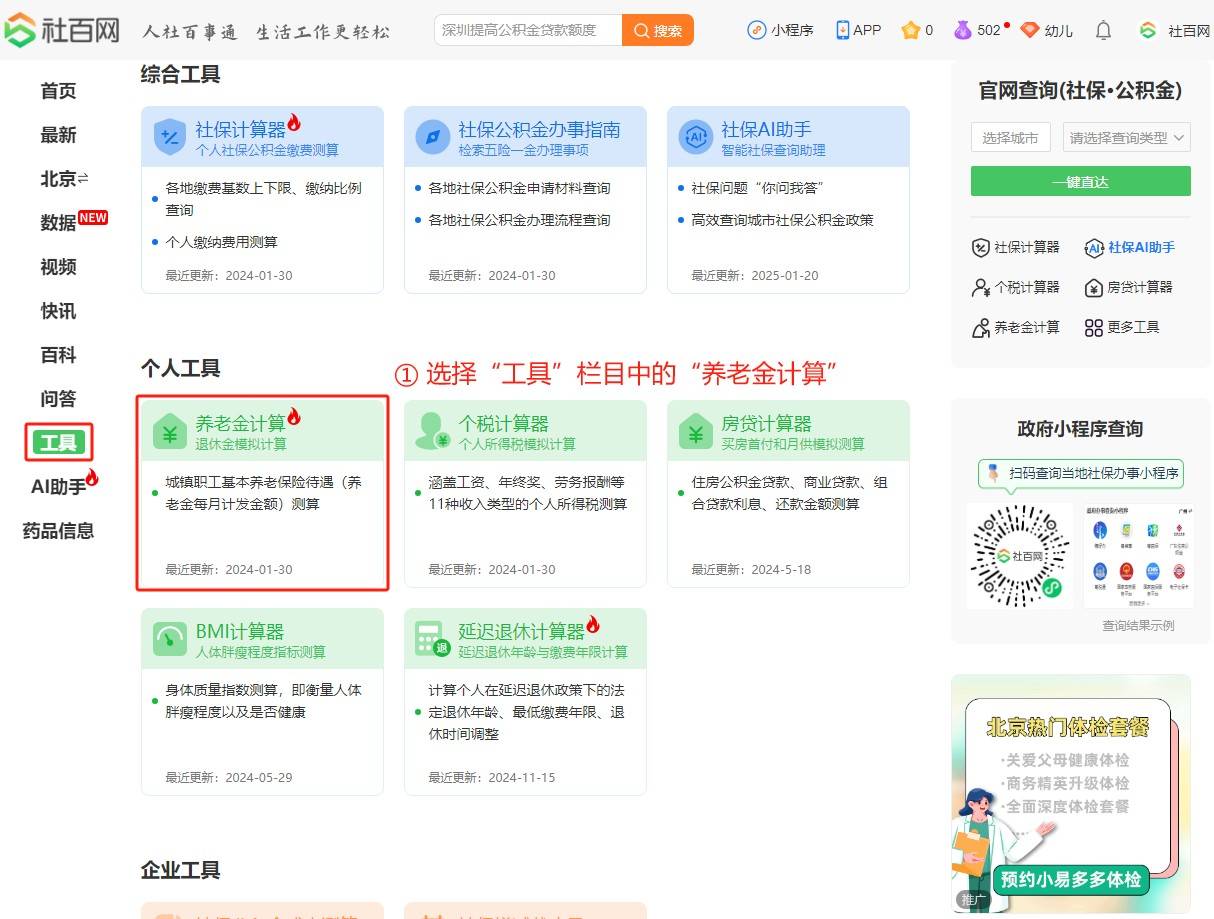The image size is (1214, 919).
Task: Click the 房贷计算器 house icon in sidebar
Action: pyautogui.click(x=1093, y=287)
